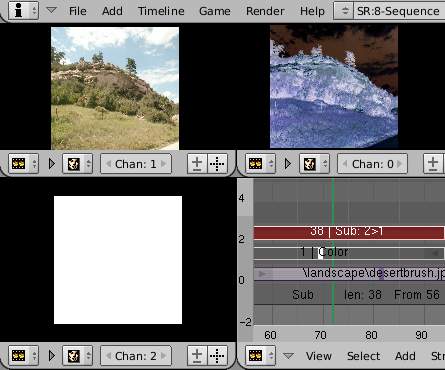445x370 pixels.
Task: Select the red '38 | Sub: 2>1' effect strip
Action: coord(349,232)
